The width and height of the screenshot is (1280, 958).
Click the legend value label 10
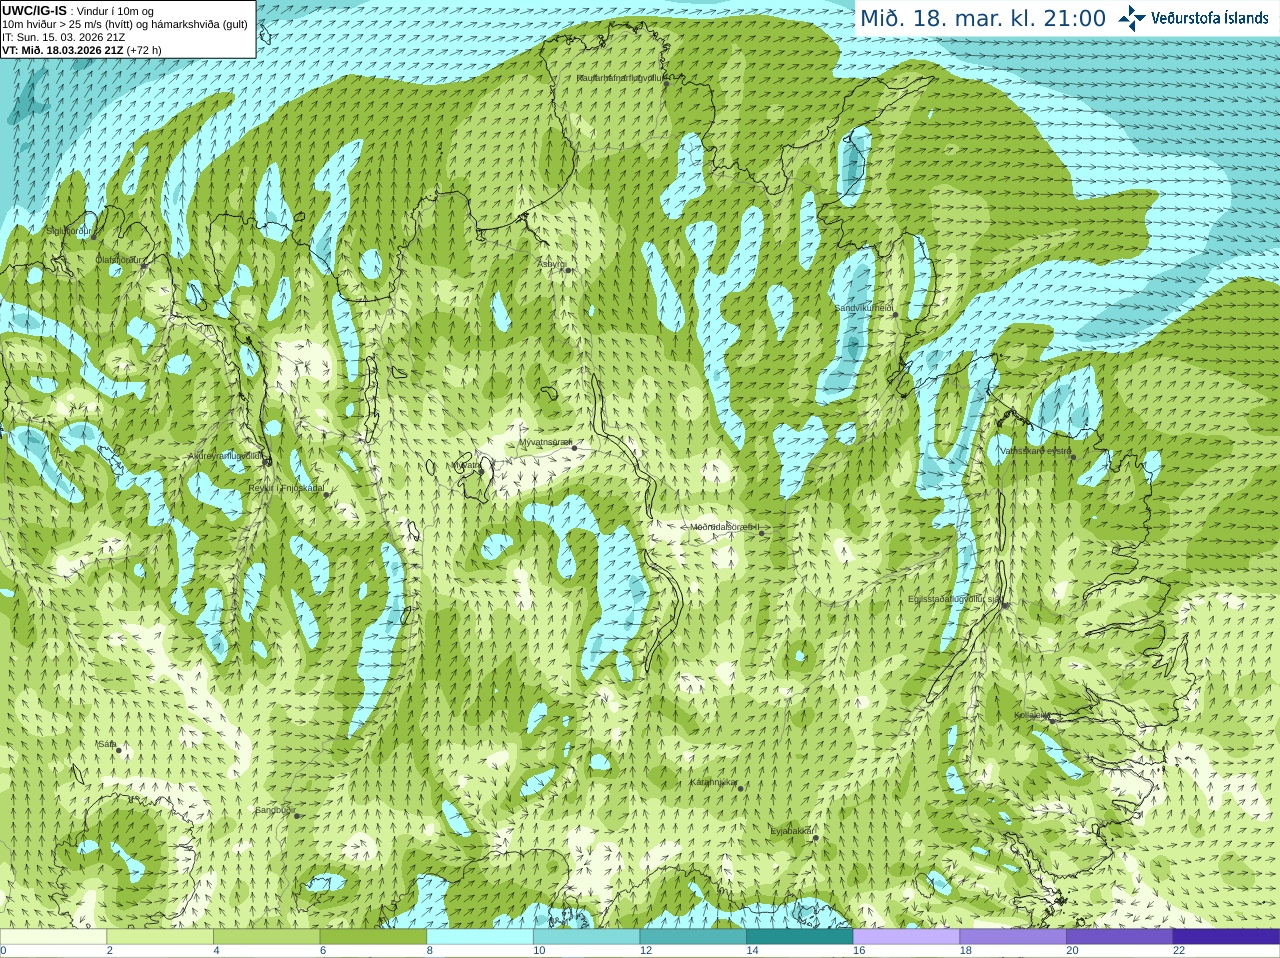coord(539,951)
